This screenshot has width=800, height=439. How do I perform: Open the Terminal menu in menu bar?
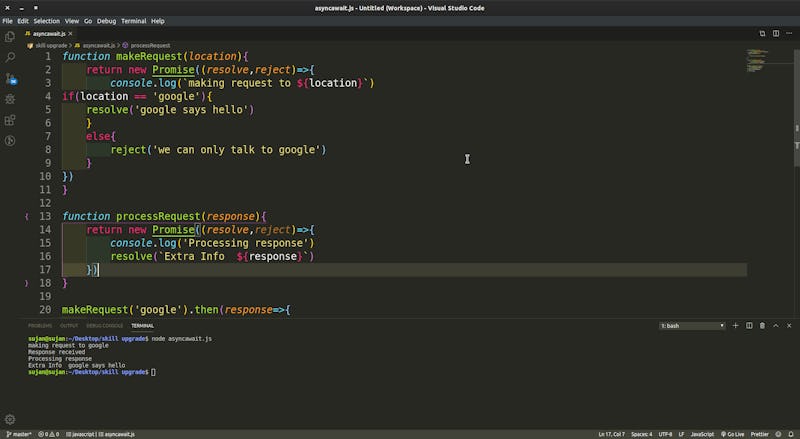[x=135, y=20]
